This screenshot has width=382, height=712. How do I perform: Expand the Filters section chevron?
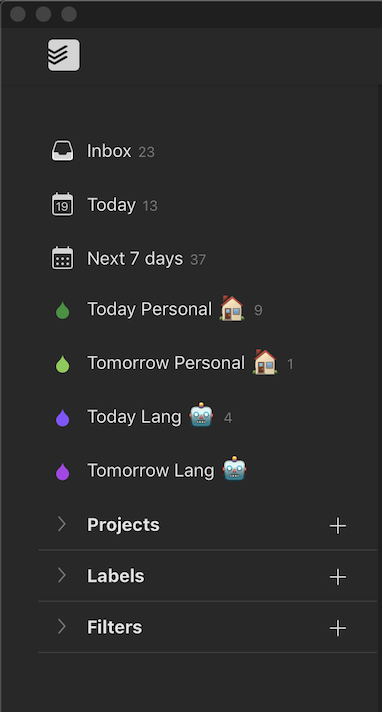click(x=62, y=627)
